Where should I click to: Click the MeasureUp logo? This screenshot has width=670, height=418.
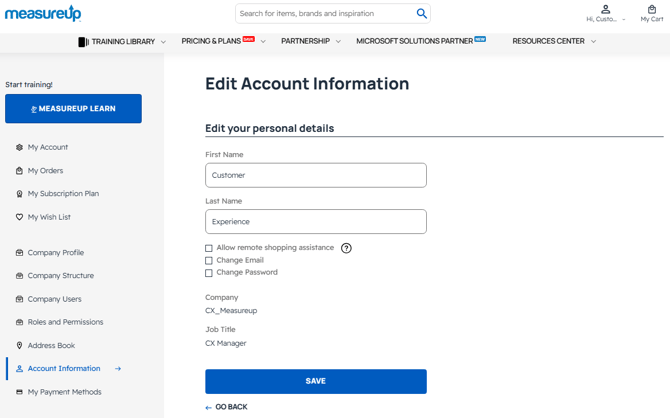42,14
